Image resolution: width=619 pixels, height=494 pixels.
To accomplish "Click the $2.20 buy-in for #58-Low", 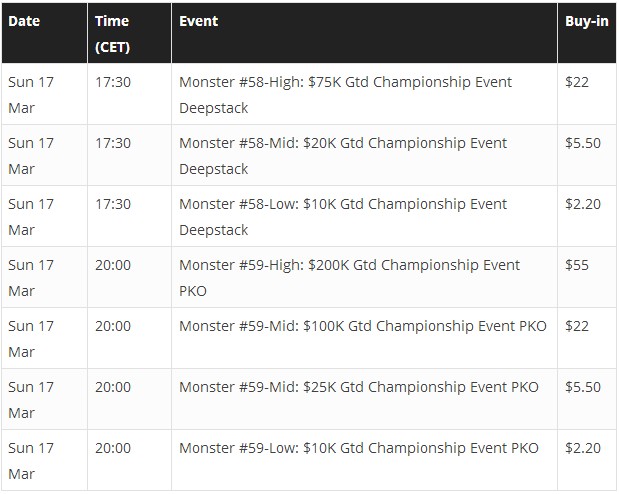I will pos(583,204).
